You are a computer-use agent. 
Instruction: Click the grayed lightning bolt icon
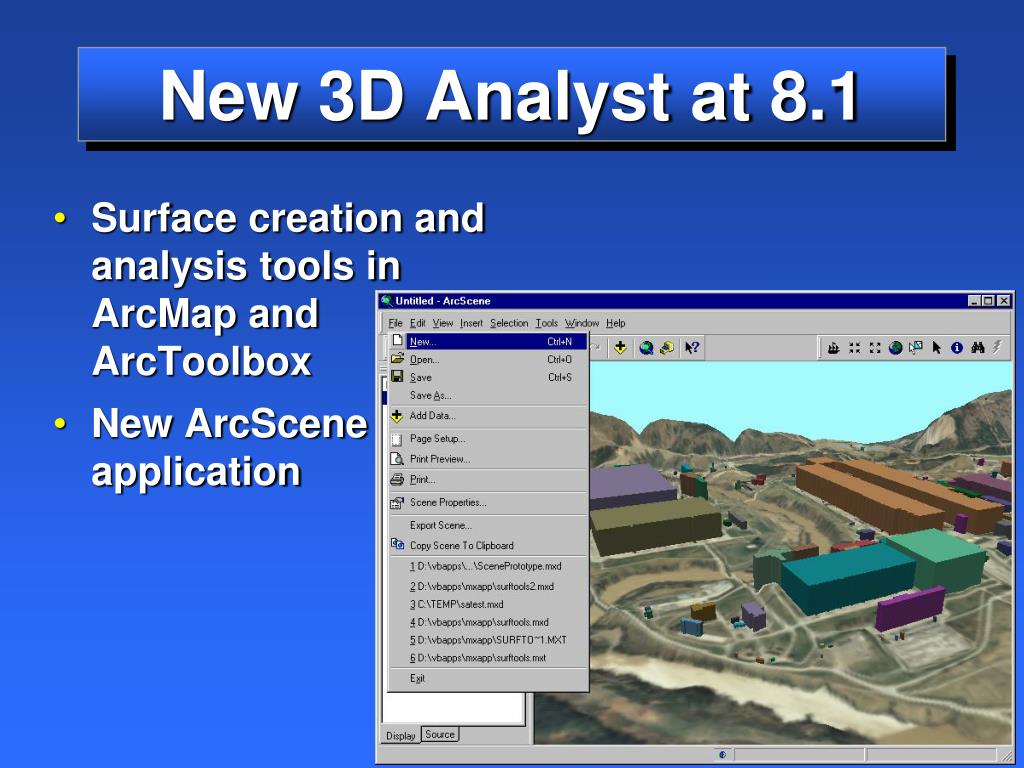tap(997, 347)
